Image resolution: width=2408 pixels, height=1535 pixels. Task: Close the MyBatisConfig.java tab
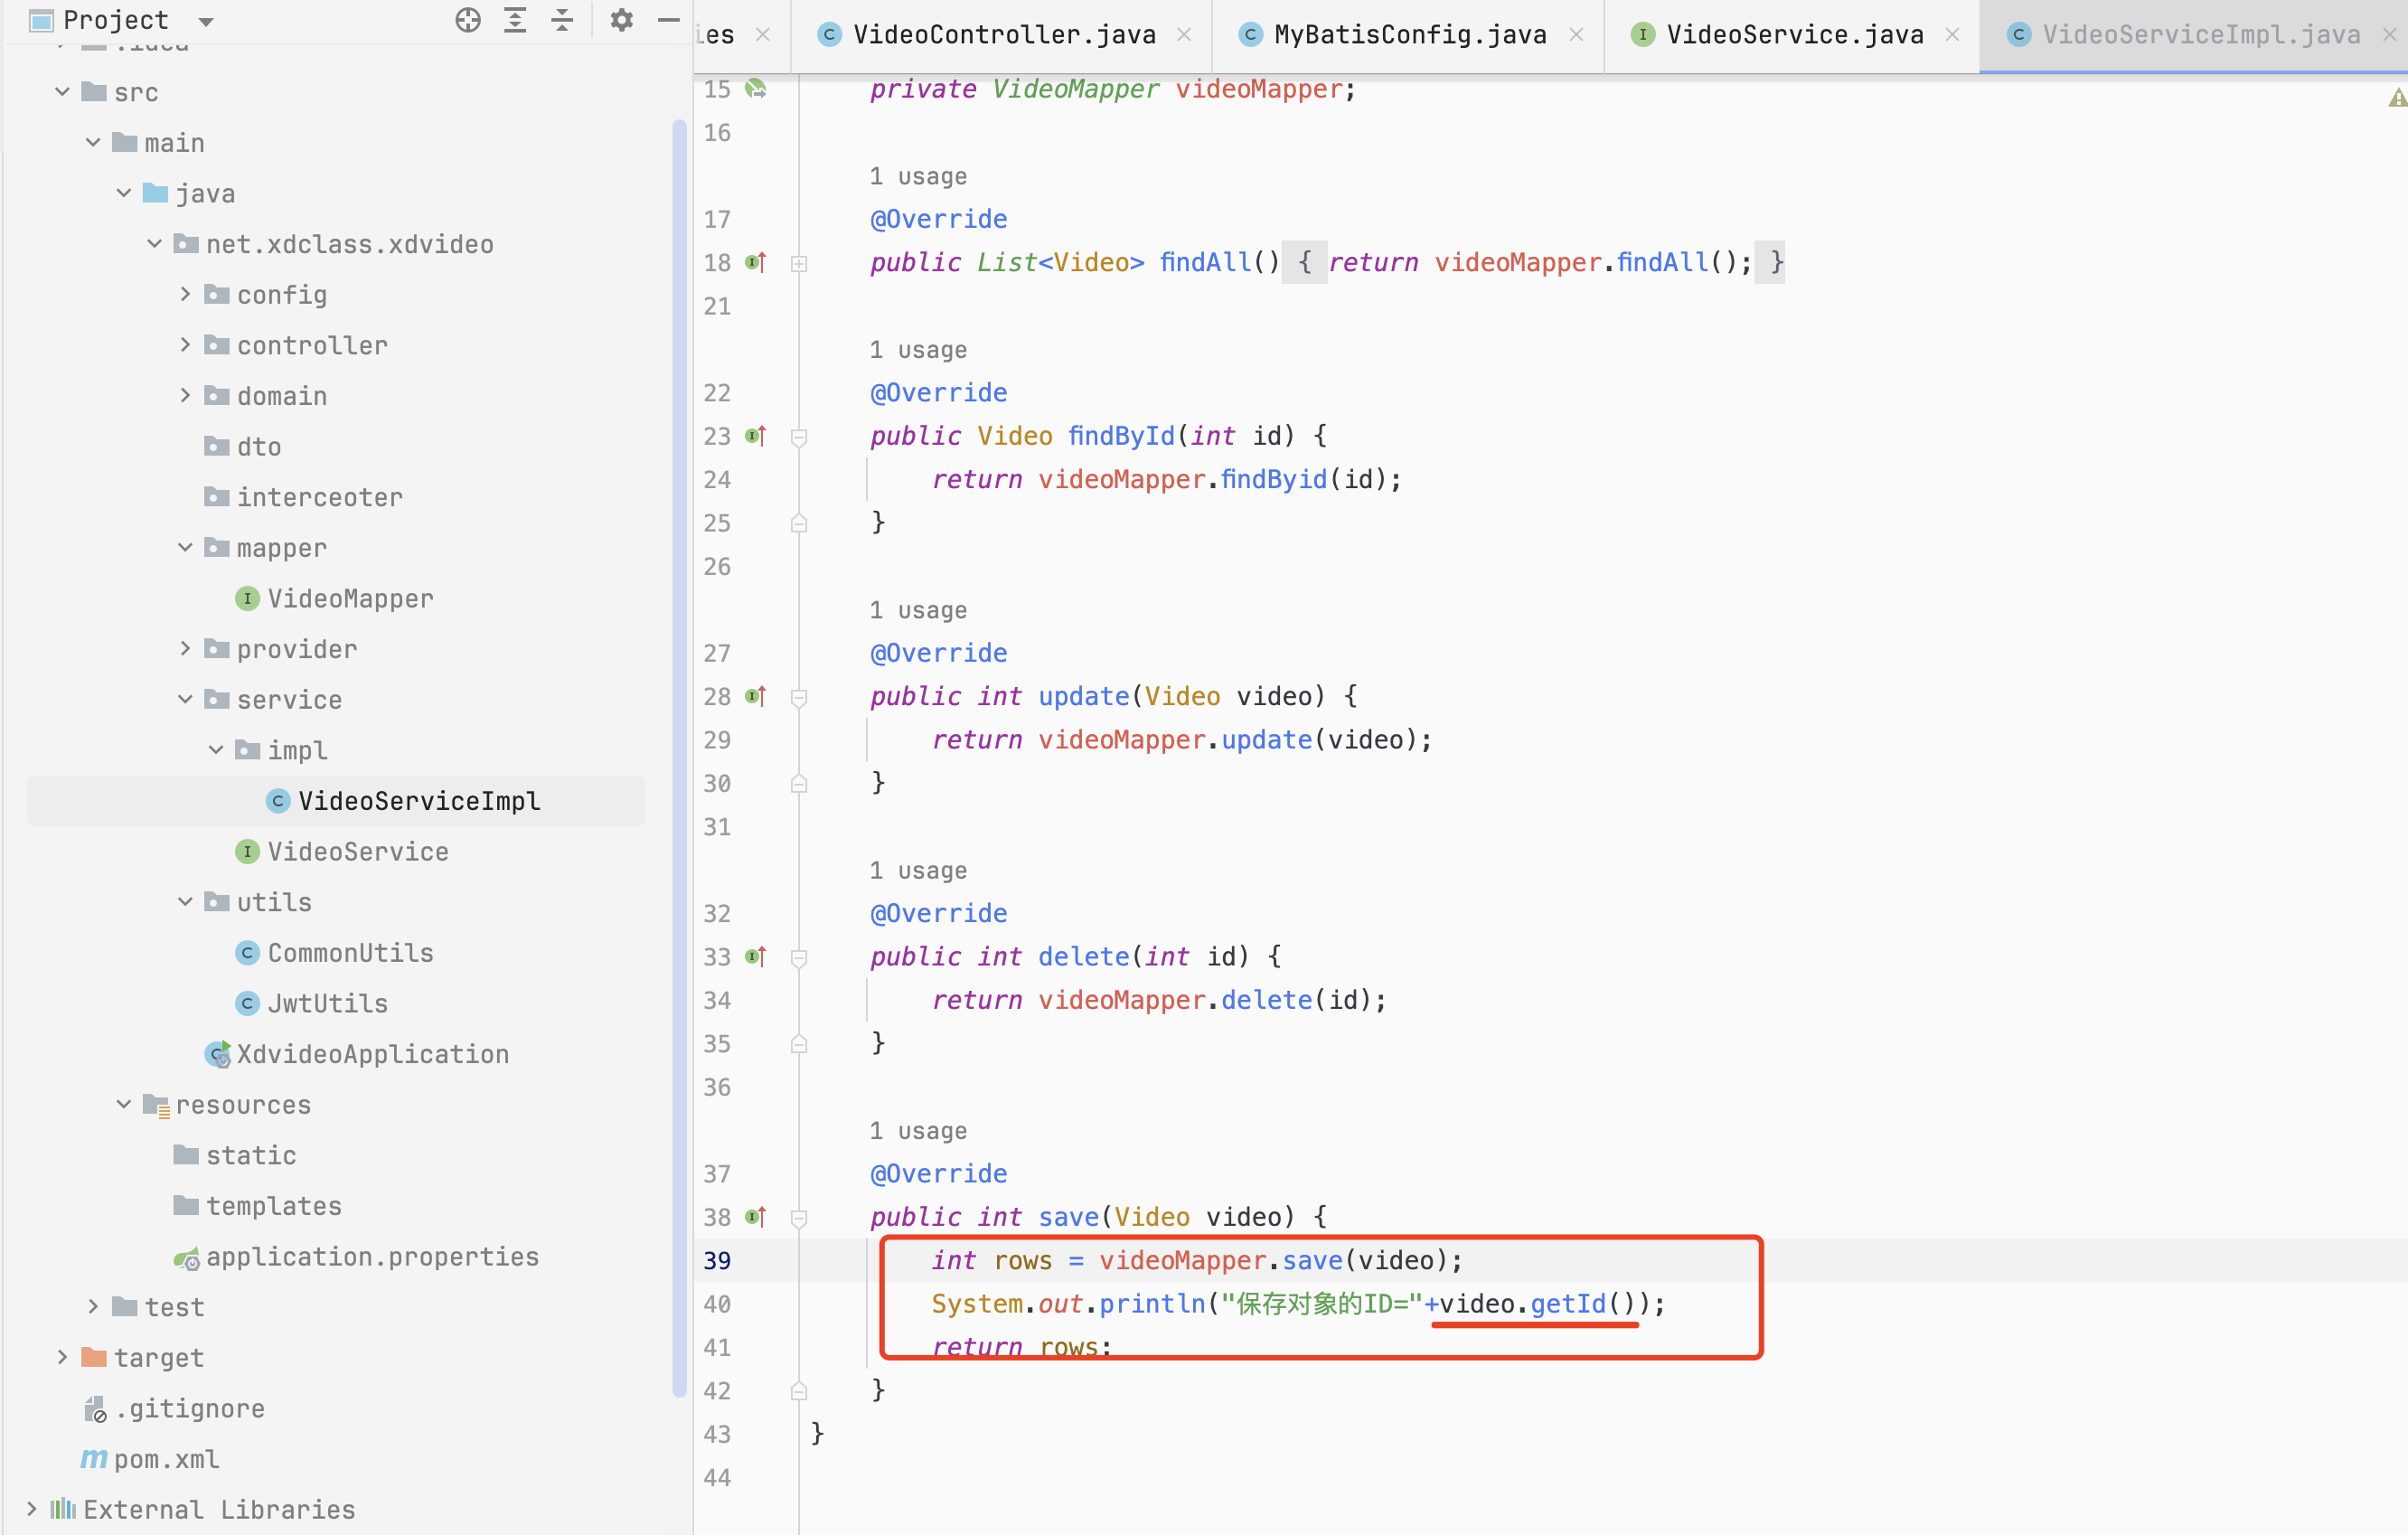(1576, 35)
